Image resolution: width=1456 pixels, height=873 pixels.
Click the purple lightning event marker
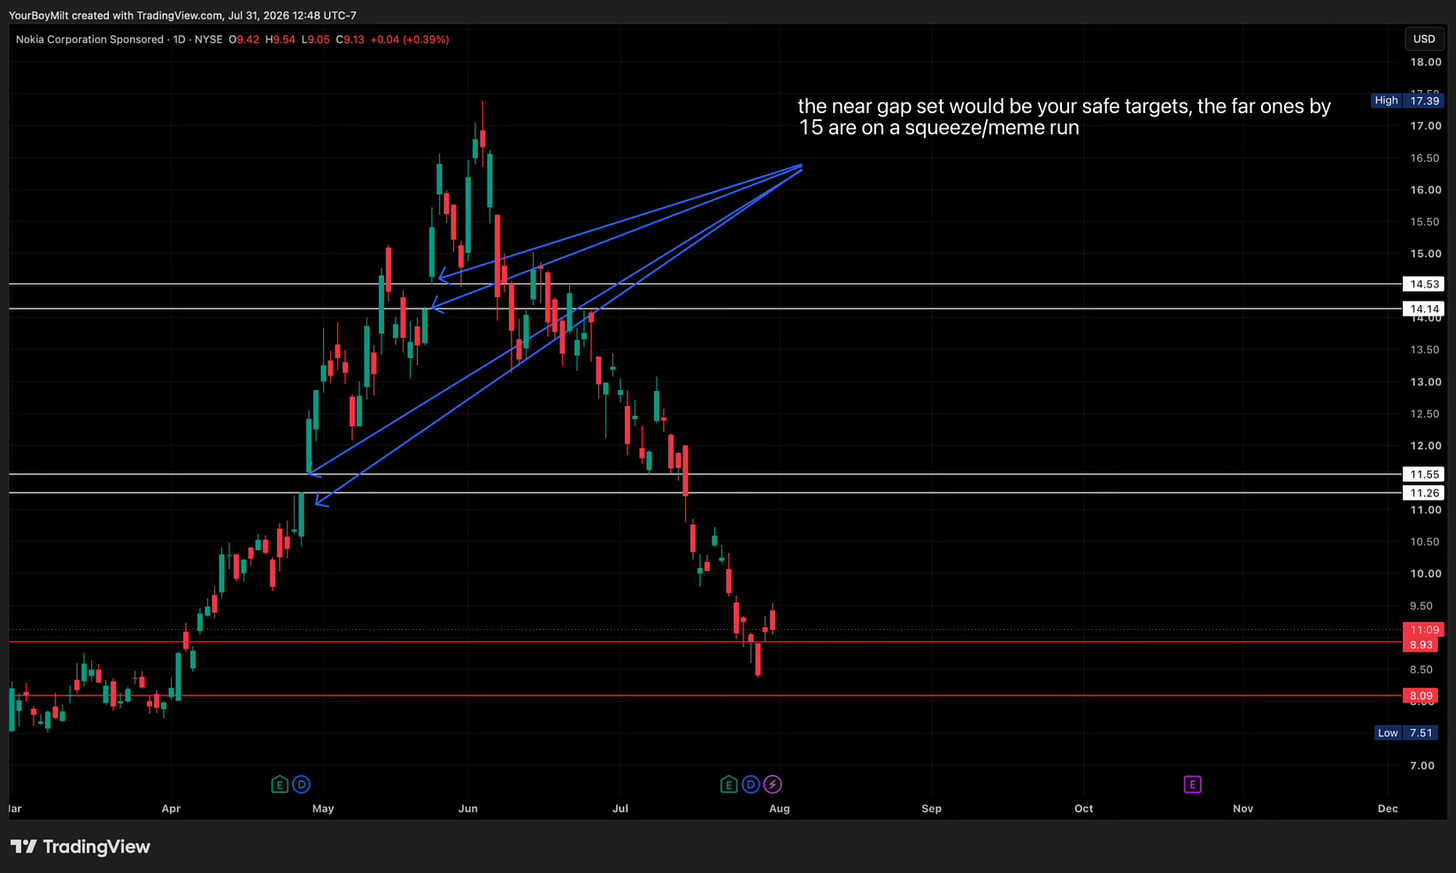click(x=772, y=785)
